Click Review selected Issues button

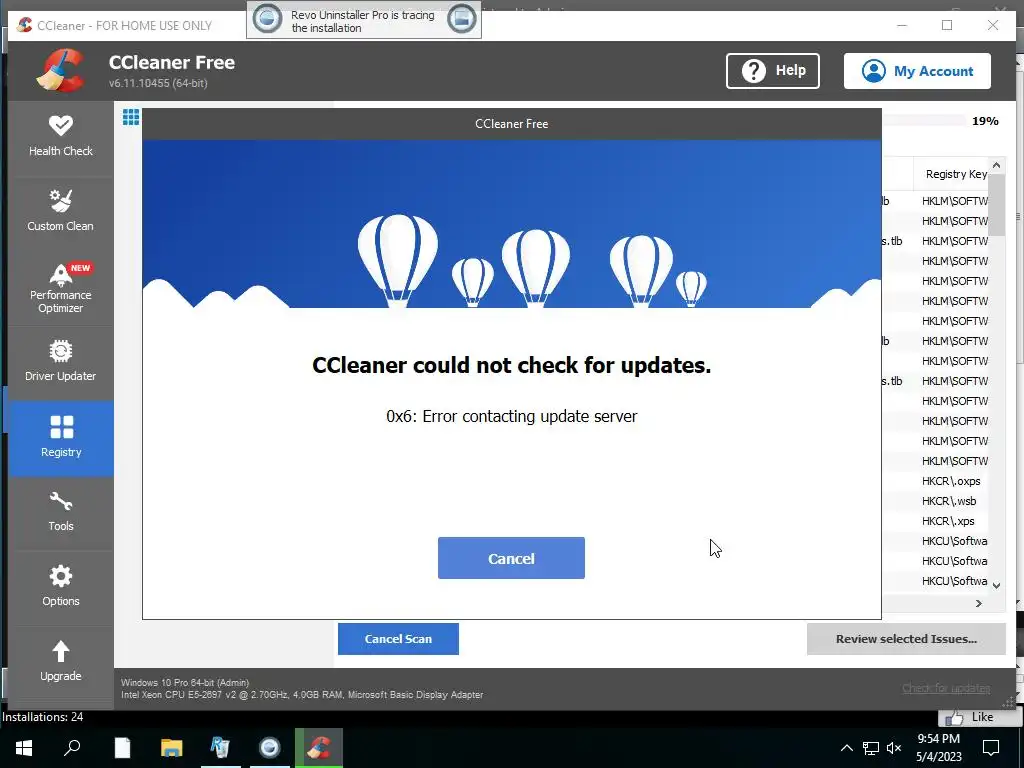click(x=906, y=639)
